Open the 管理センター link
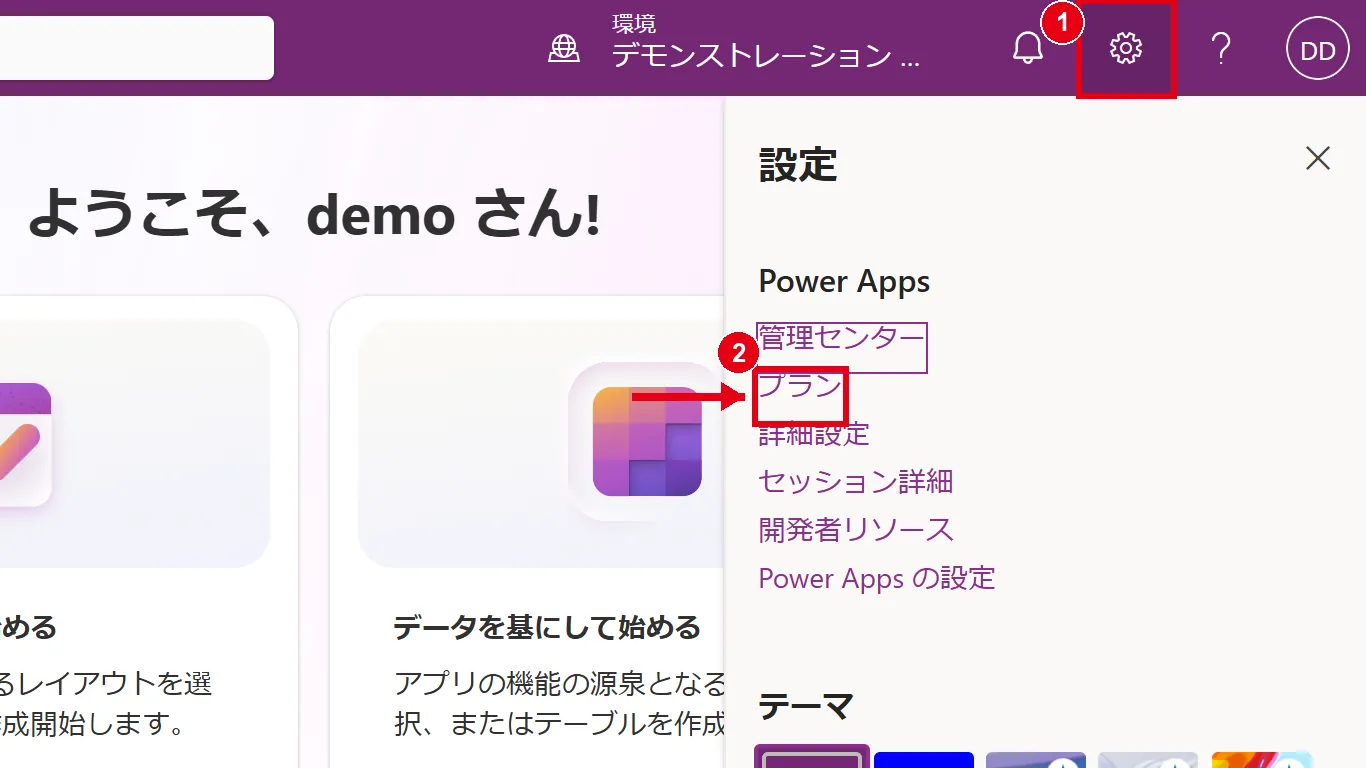The width and height of the screenshot is (1366, 768). pos(842,338)
